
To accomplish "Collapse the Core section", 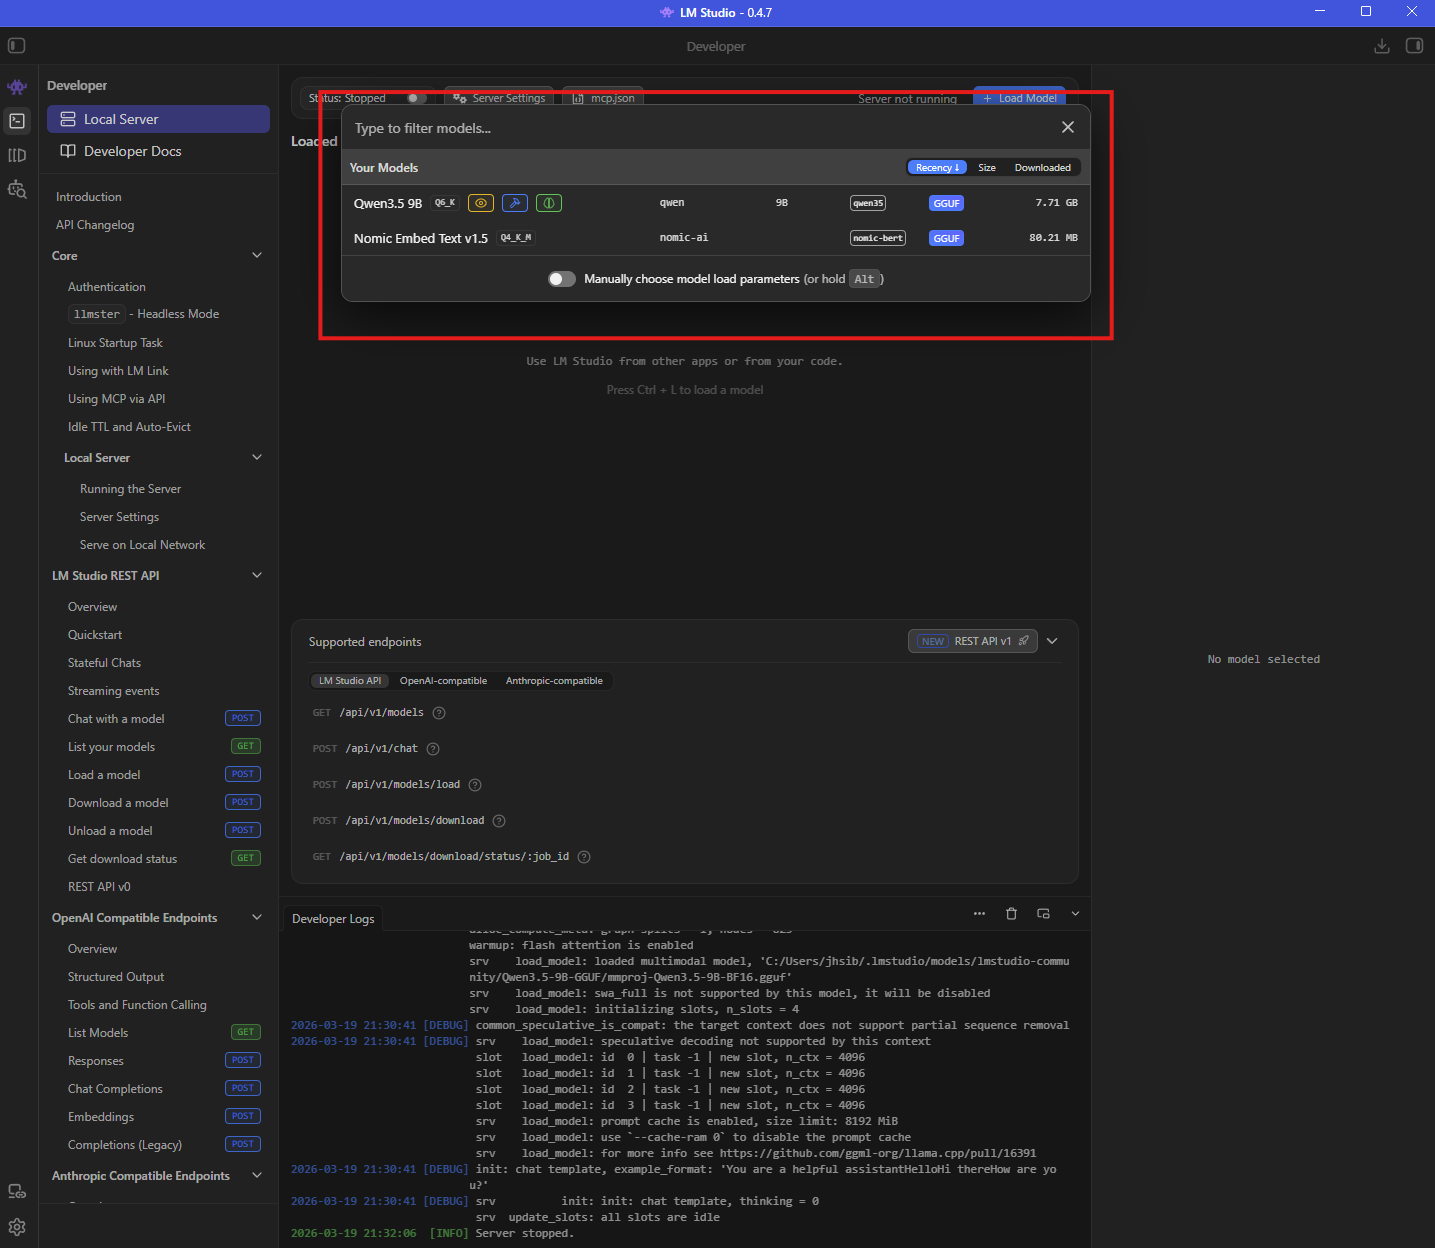I will 257,255.
